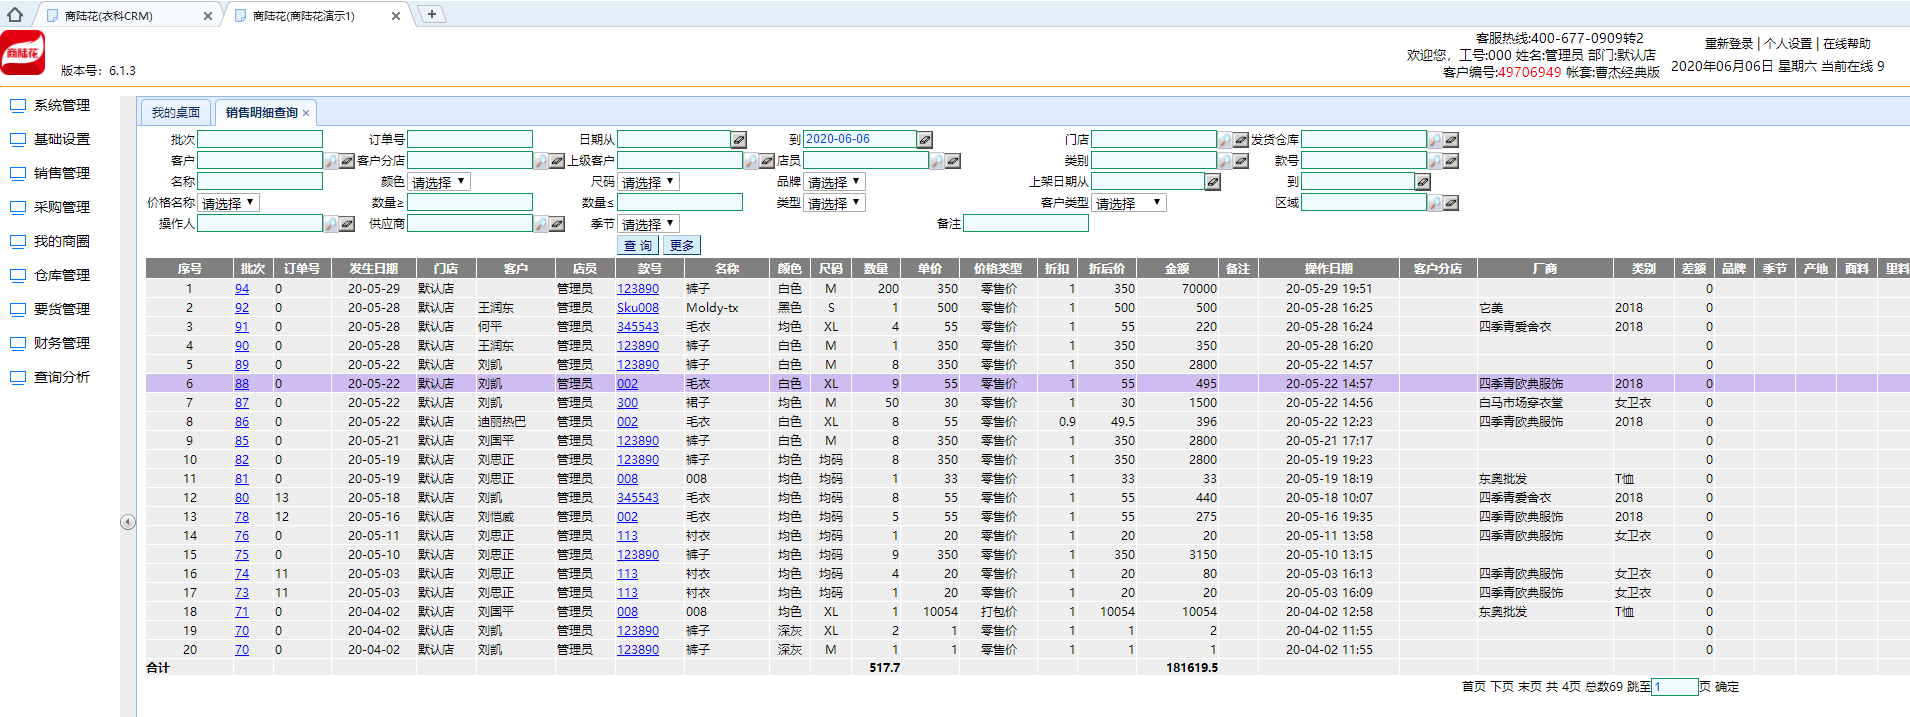Clear the 店员 field with eraser
This screenshot has height=717, width=1910.
click(x=953, y=161)
